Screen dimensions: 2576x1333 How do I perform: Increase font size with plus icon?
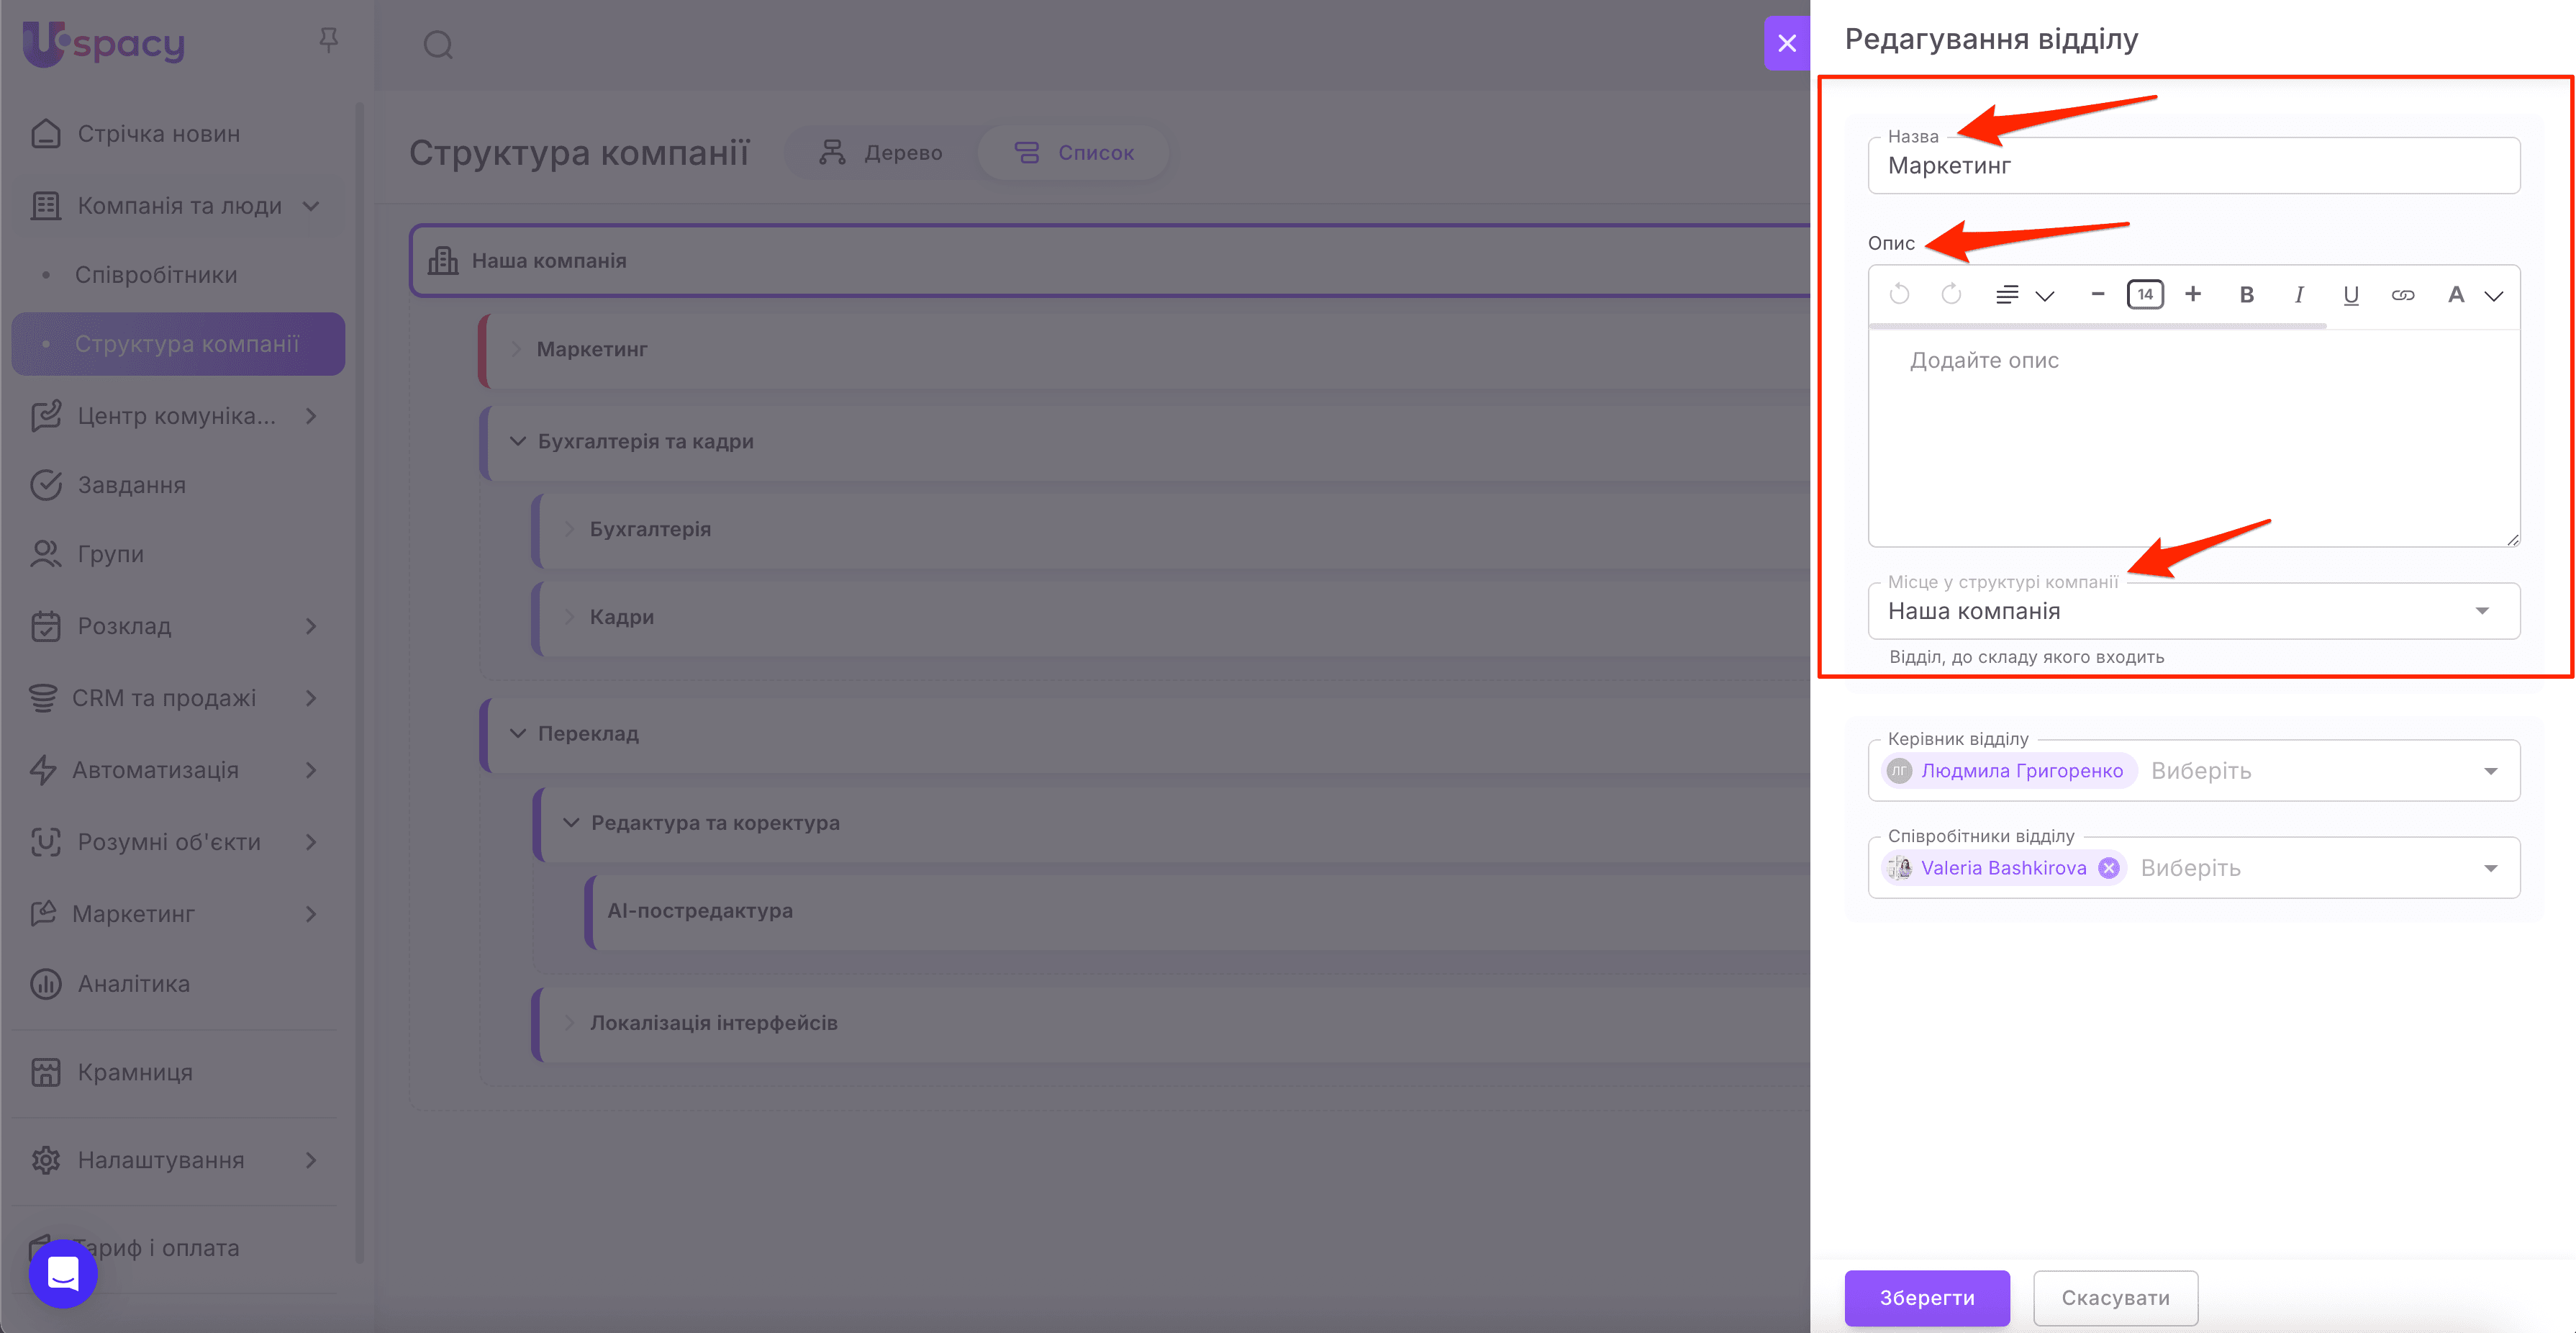point(2192,294)
